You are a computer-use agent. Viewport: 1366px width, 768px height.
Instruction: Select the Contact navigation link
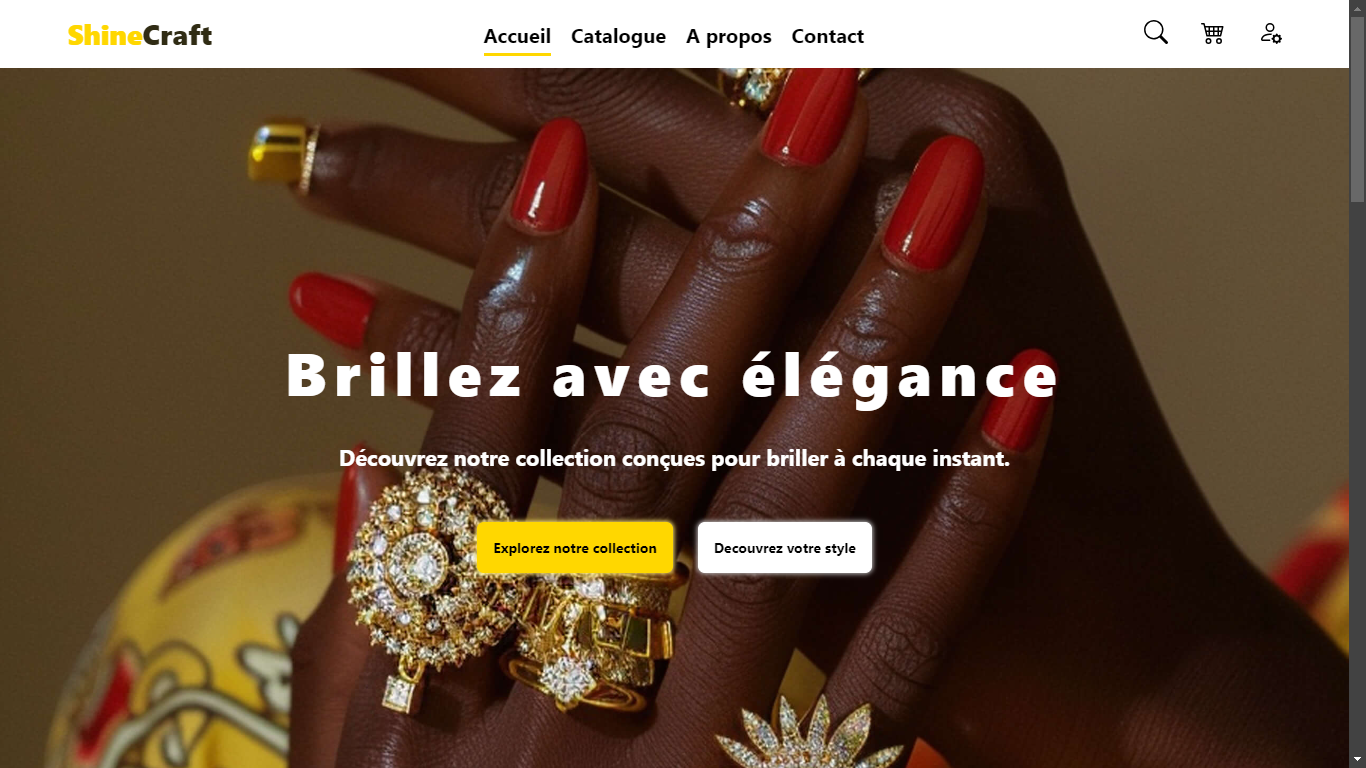point(828,36)
